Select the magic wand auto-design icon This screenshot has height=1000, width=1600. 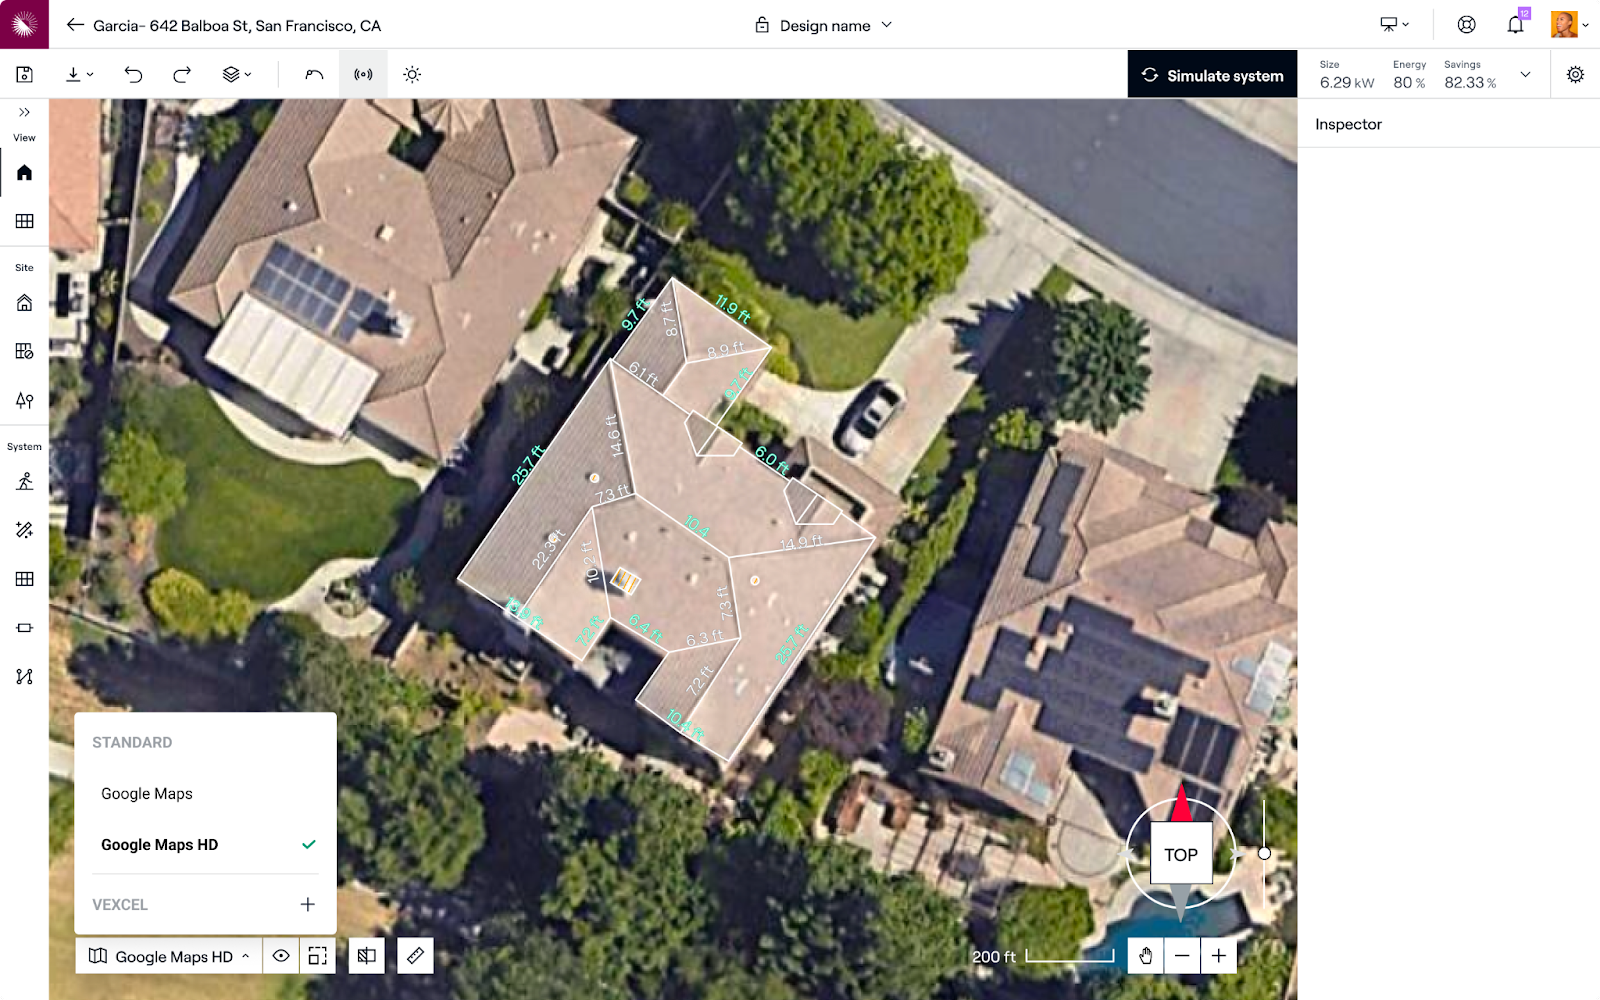[x=24, y=530]
